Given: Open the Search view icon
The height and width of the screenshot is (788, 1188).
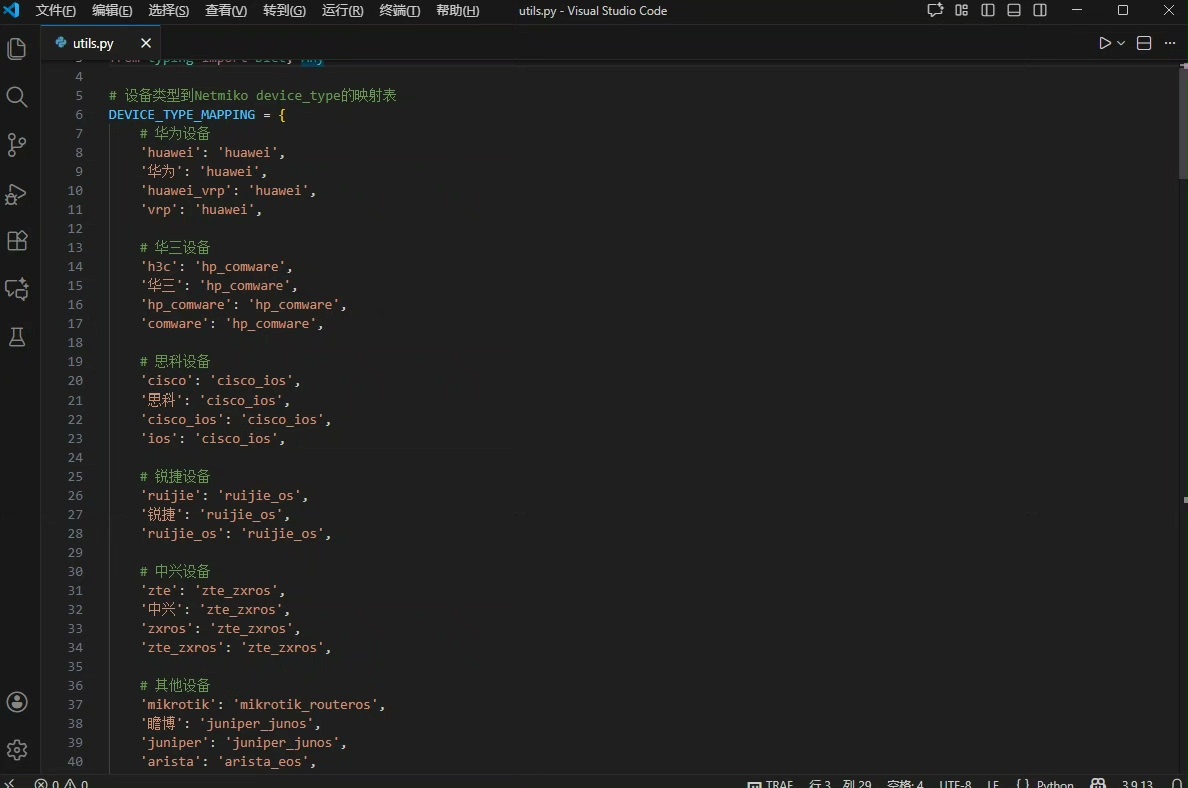Looking at the screenshot, I should point(16,97).
